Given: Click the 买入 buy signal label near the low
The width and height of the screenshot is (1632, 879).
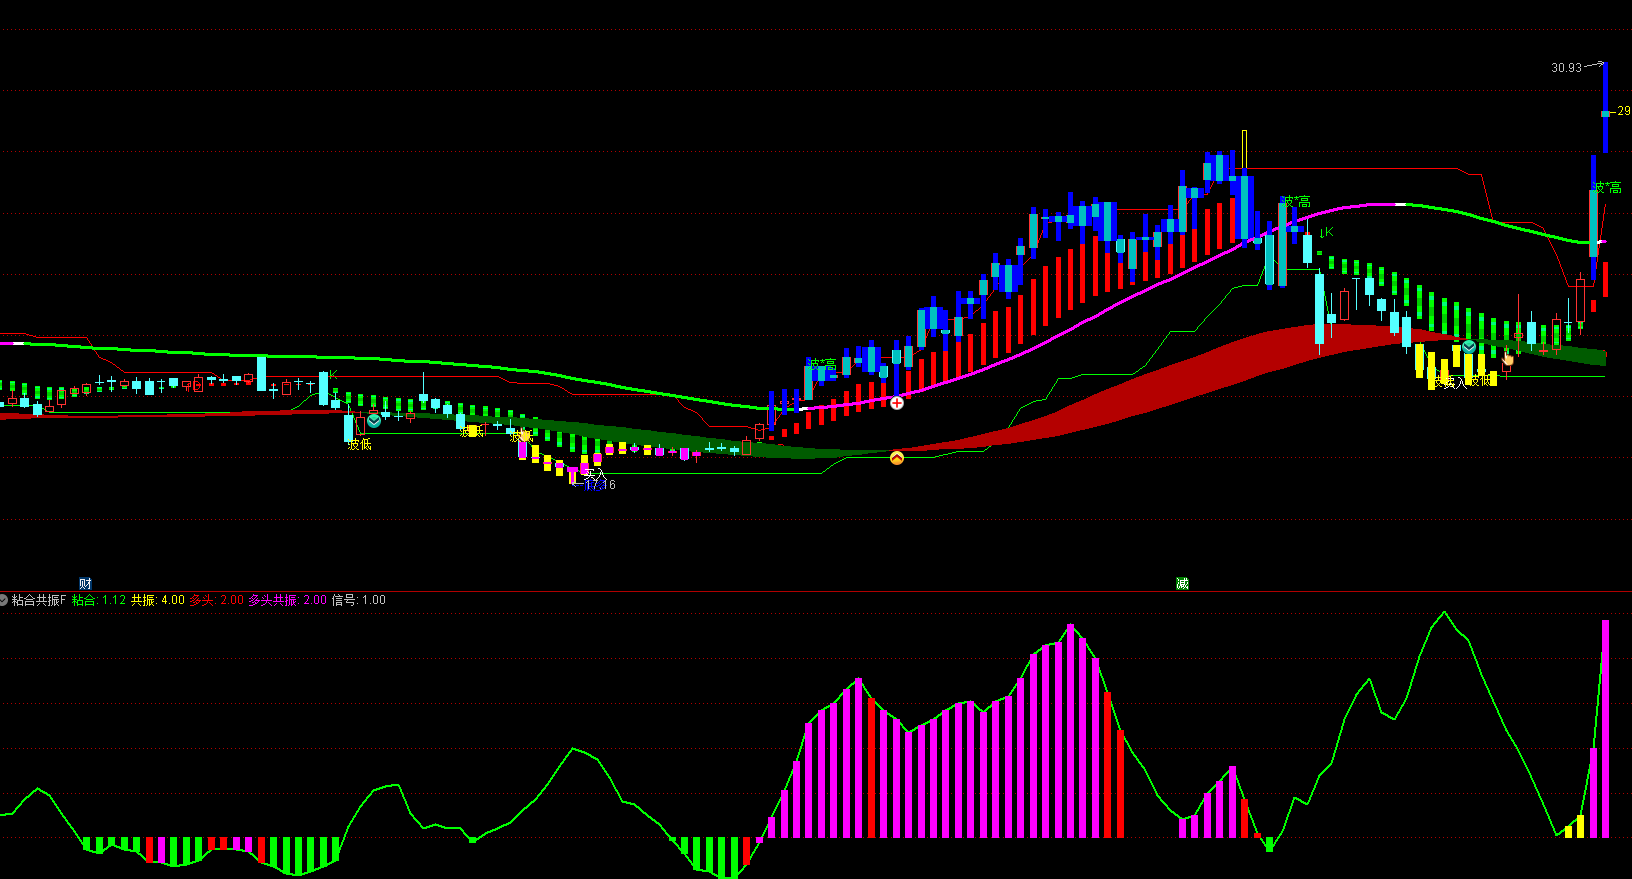Looking at the screenshot, I should pyautogui.click(x=594, y=473).
